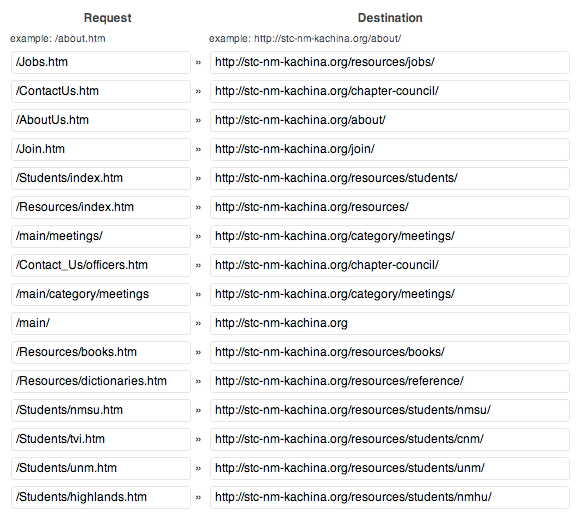Click the /Students/index.htm request field
This screenshot has width=583, height=513.
click(101, 178)
